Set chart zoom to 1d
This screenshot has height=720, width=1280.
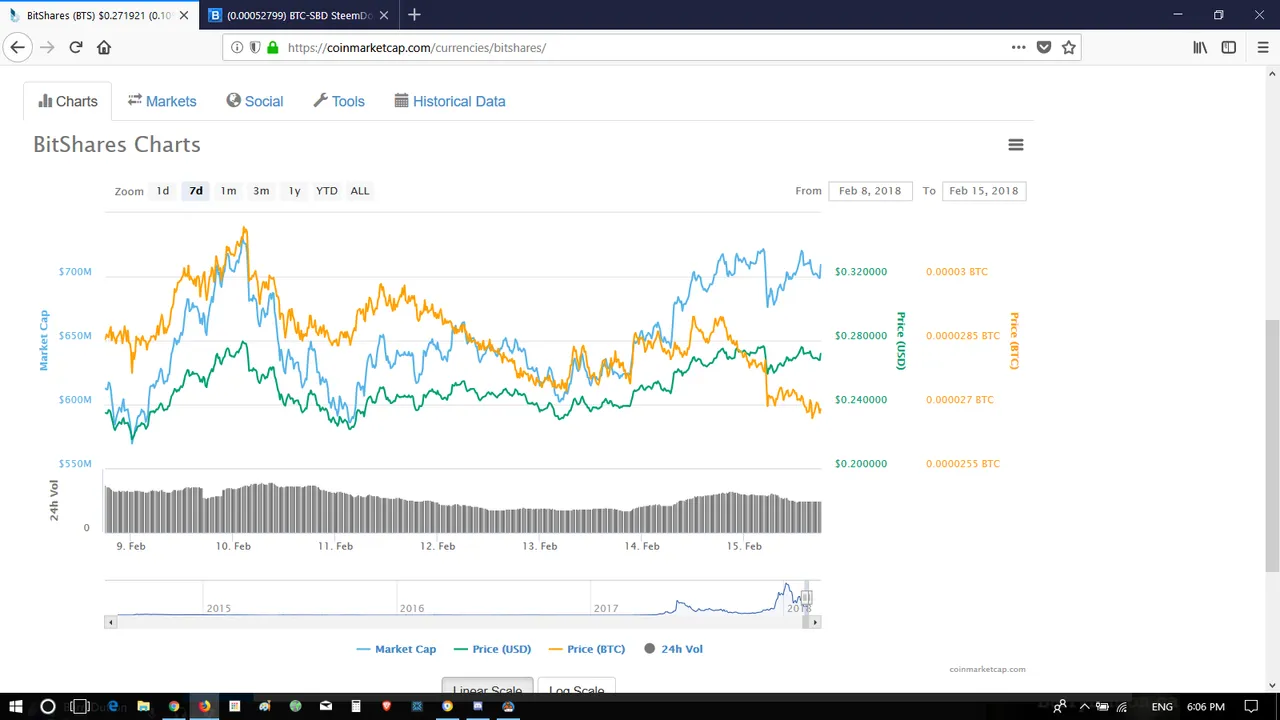163,191
